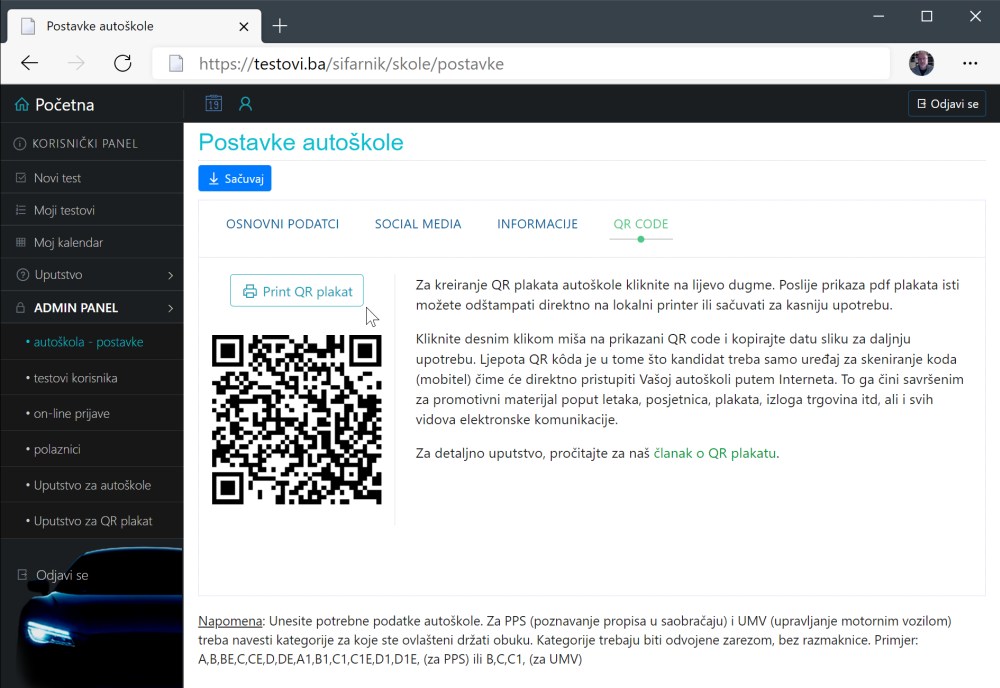Click the page icon in address bar
Screen dimensions: 1000x688
tap(176, 63)
